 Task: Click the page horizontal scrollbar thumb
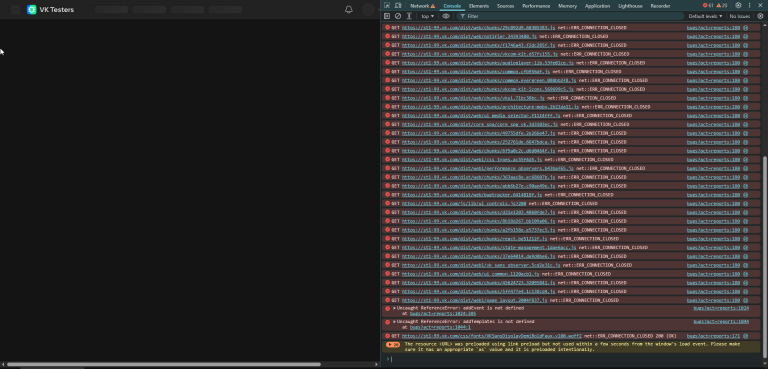(x=164, y=364)
